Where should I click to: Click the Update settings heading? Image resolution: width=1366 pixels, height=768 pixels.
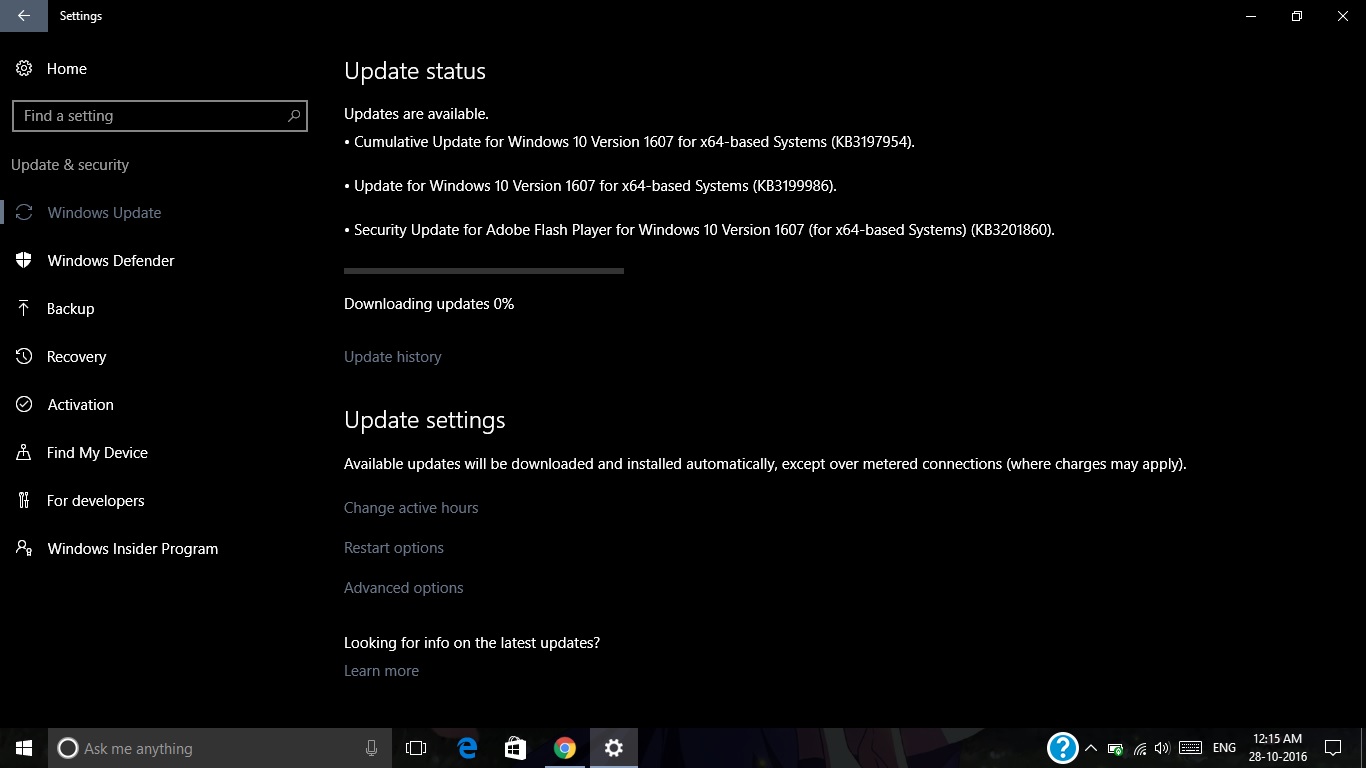[425, 420]
